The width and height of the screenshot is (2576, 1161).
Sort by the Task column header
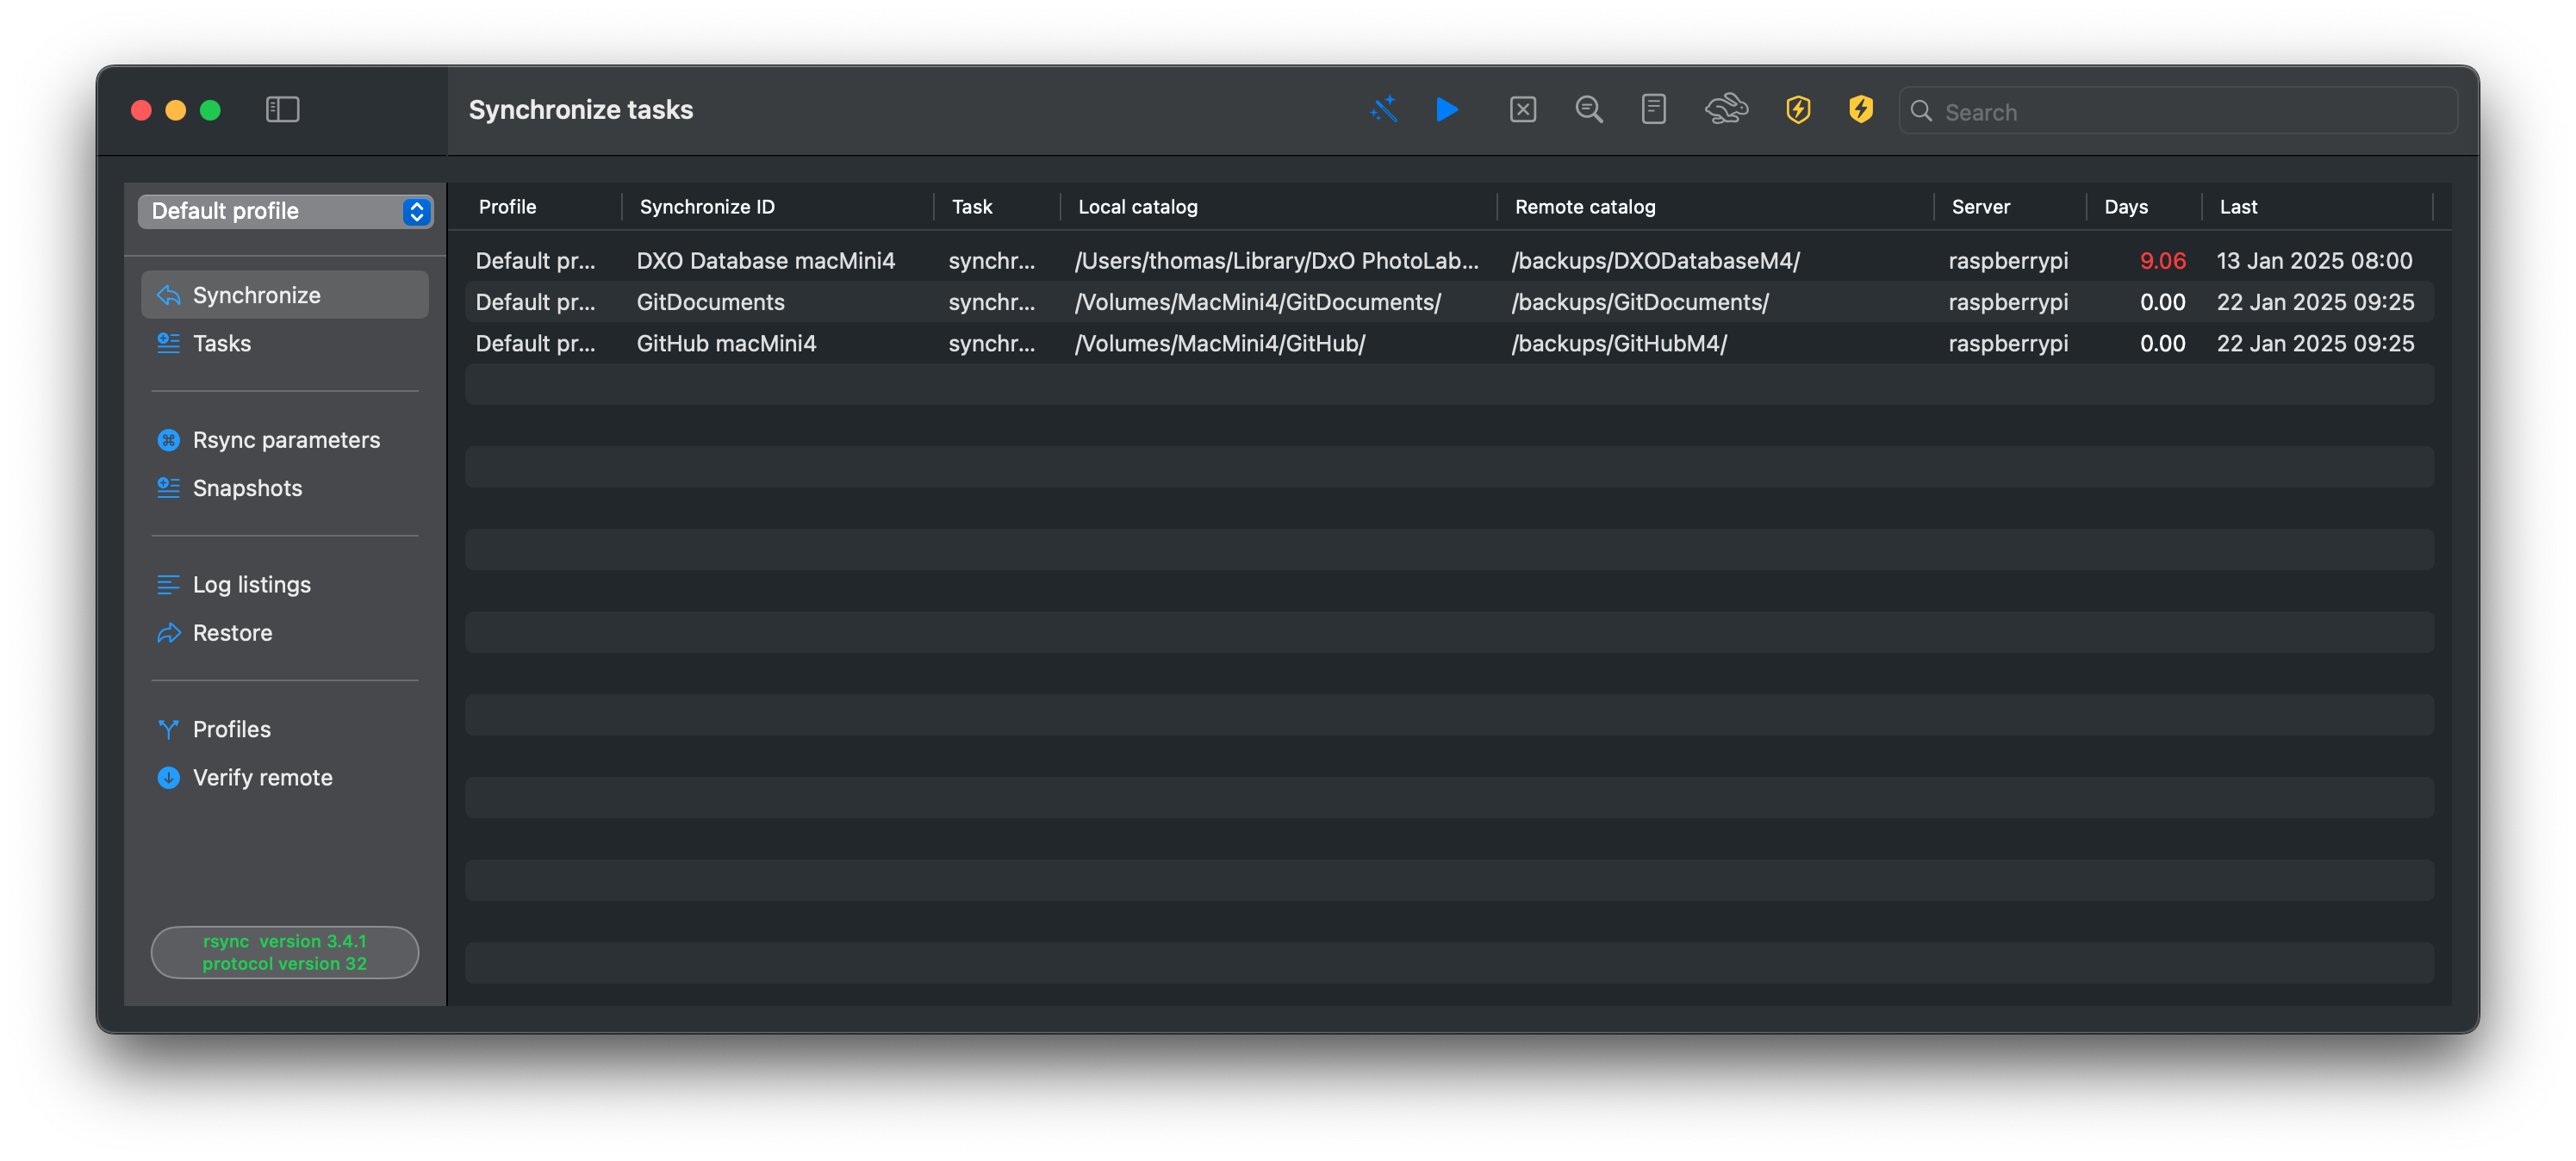click(x=971, y=207)
